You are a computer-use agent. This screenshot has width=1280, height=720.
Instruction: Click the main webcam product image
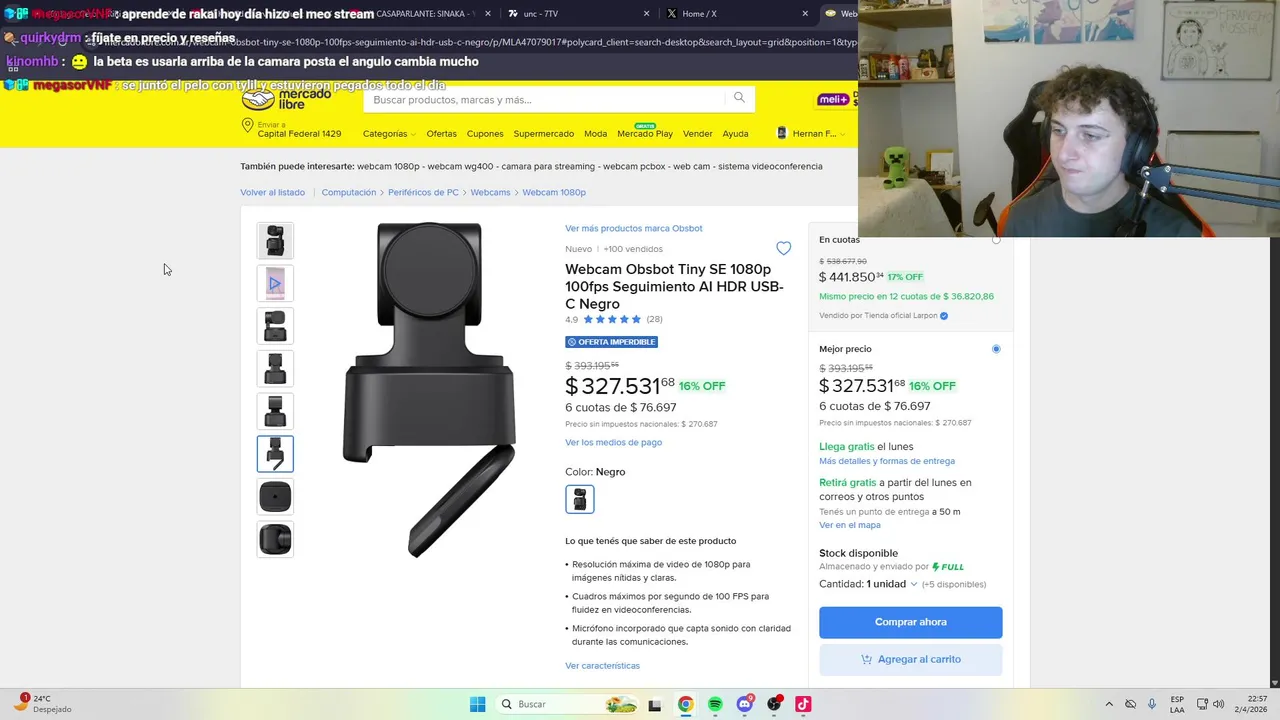(430, 390)
